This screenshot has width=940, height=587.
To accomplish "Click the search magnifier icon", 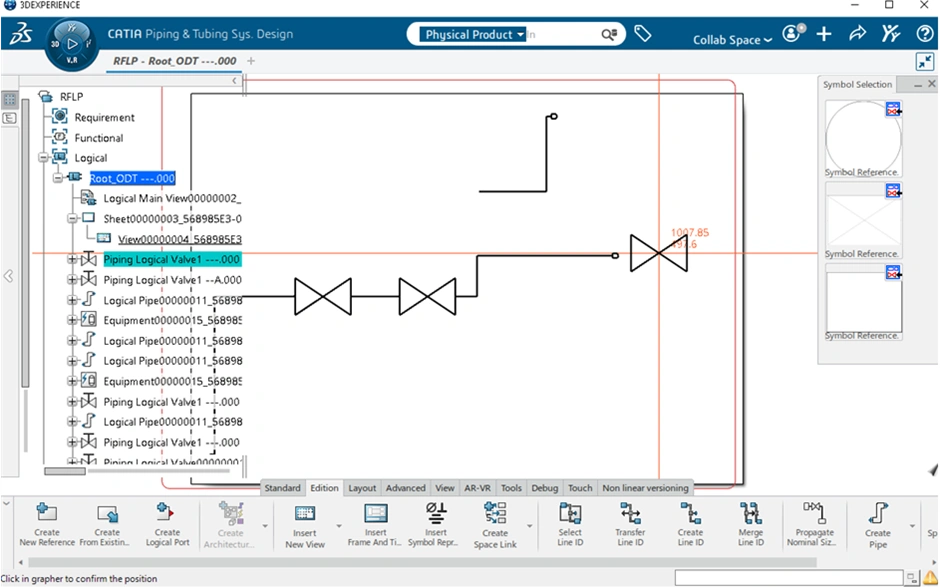I will 609,35.
